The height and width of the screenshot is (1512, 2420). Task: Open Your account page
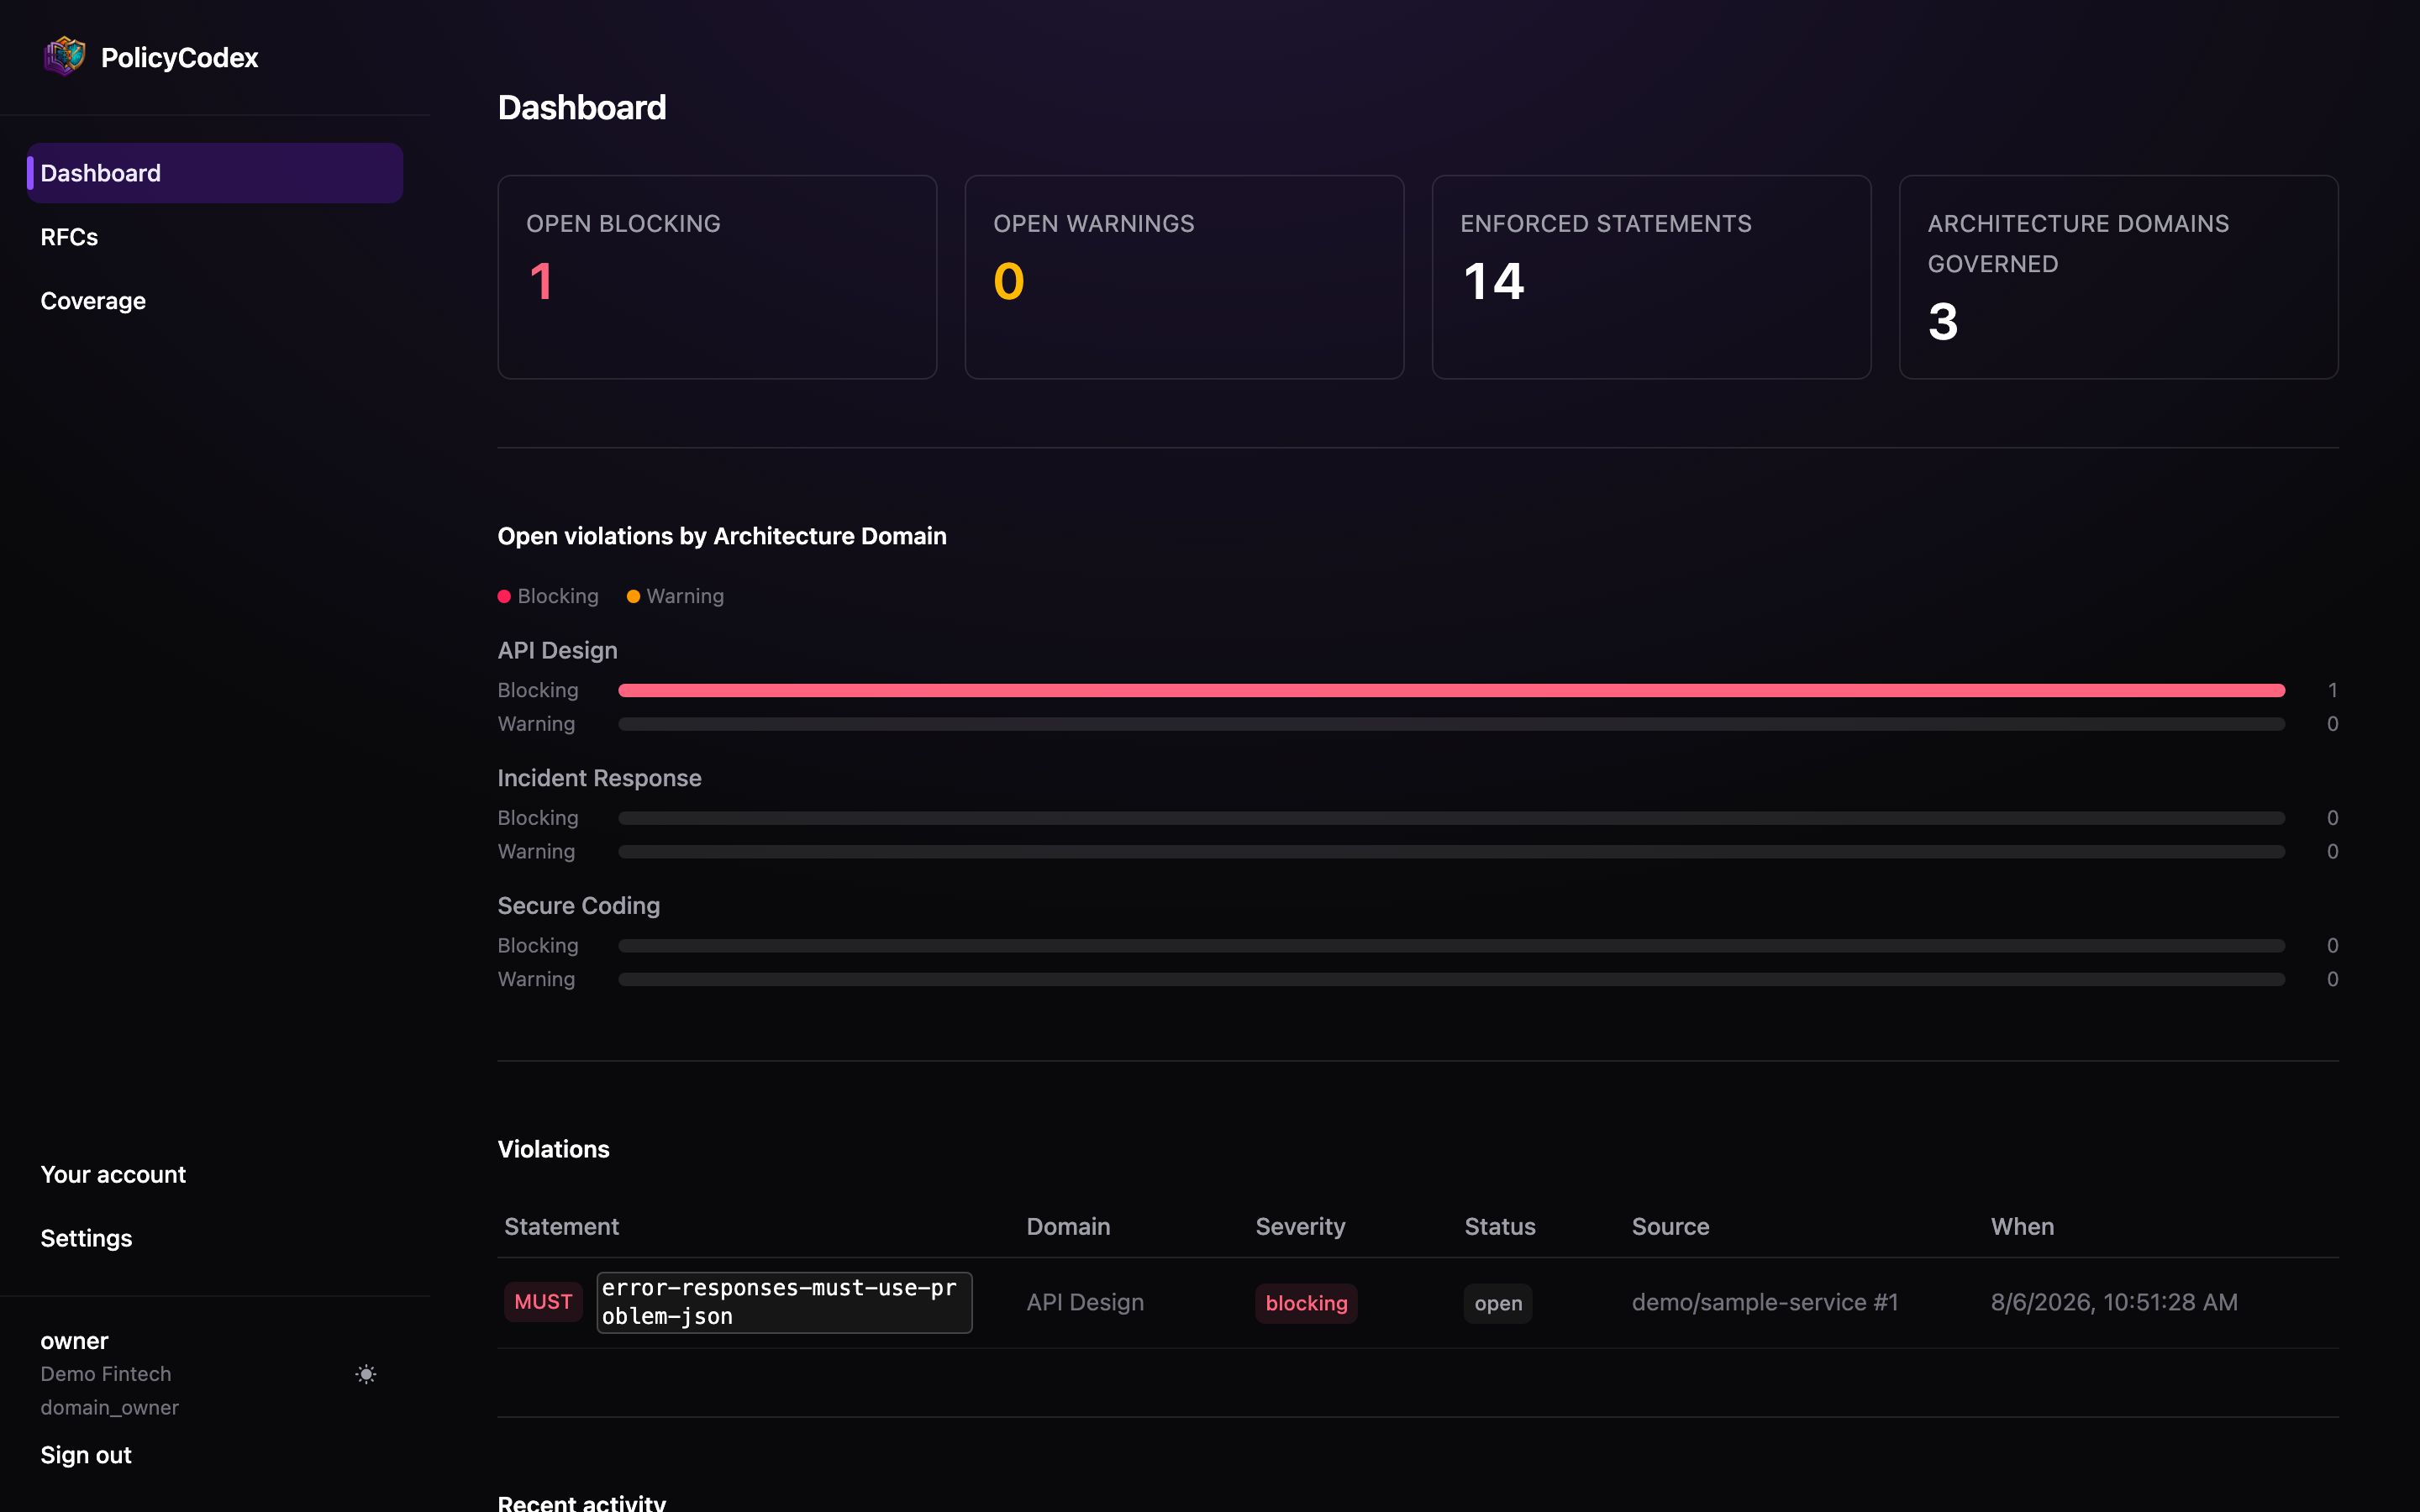coord(113,1174)
